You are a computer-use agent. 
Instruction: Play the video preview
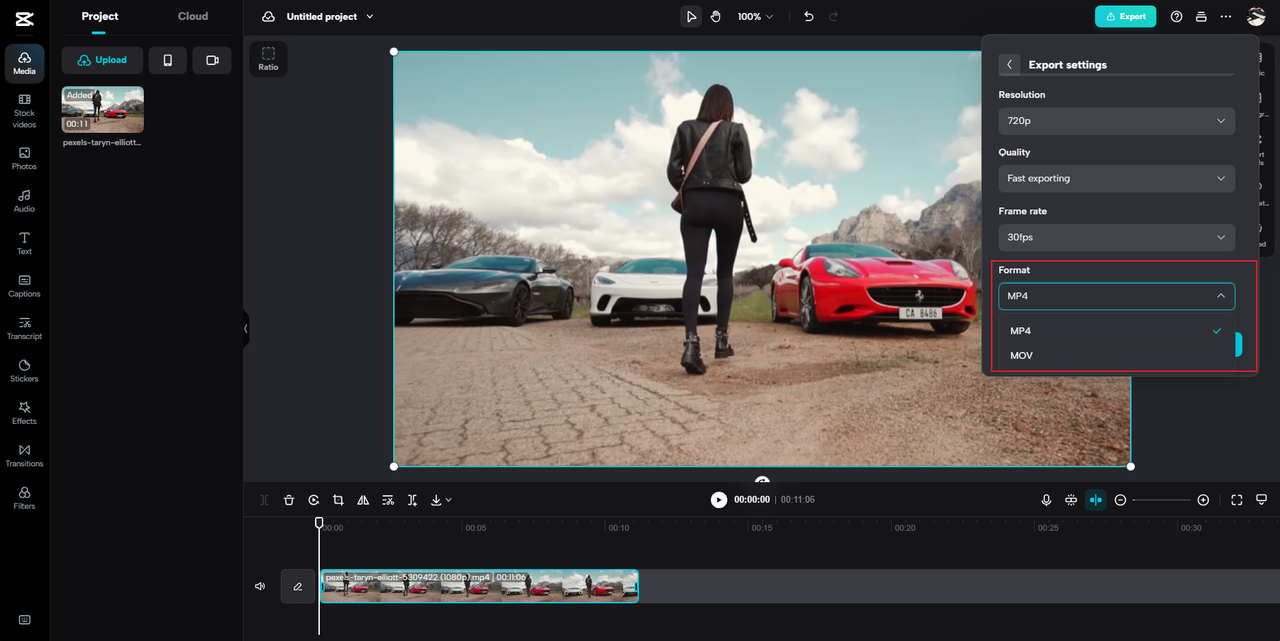[x=719, y=500]
